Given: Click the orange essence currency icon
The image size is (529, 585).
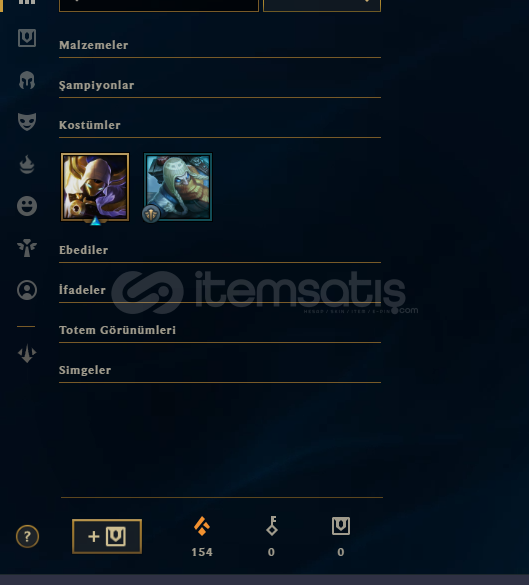Looking at the screenshot, I should (202, 526).
